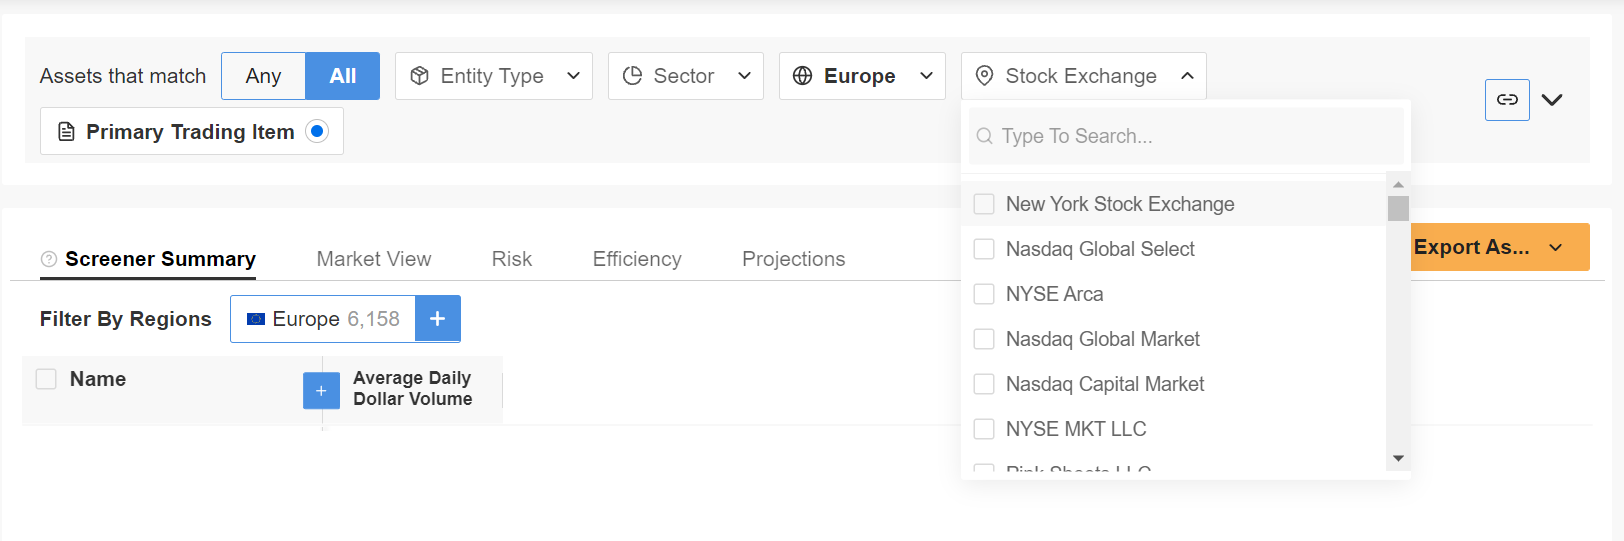Click the globe icon beside Europe
Viewport: 1624px width, 541px height.
click(802, 76)
